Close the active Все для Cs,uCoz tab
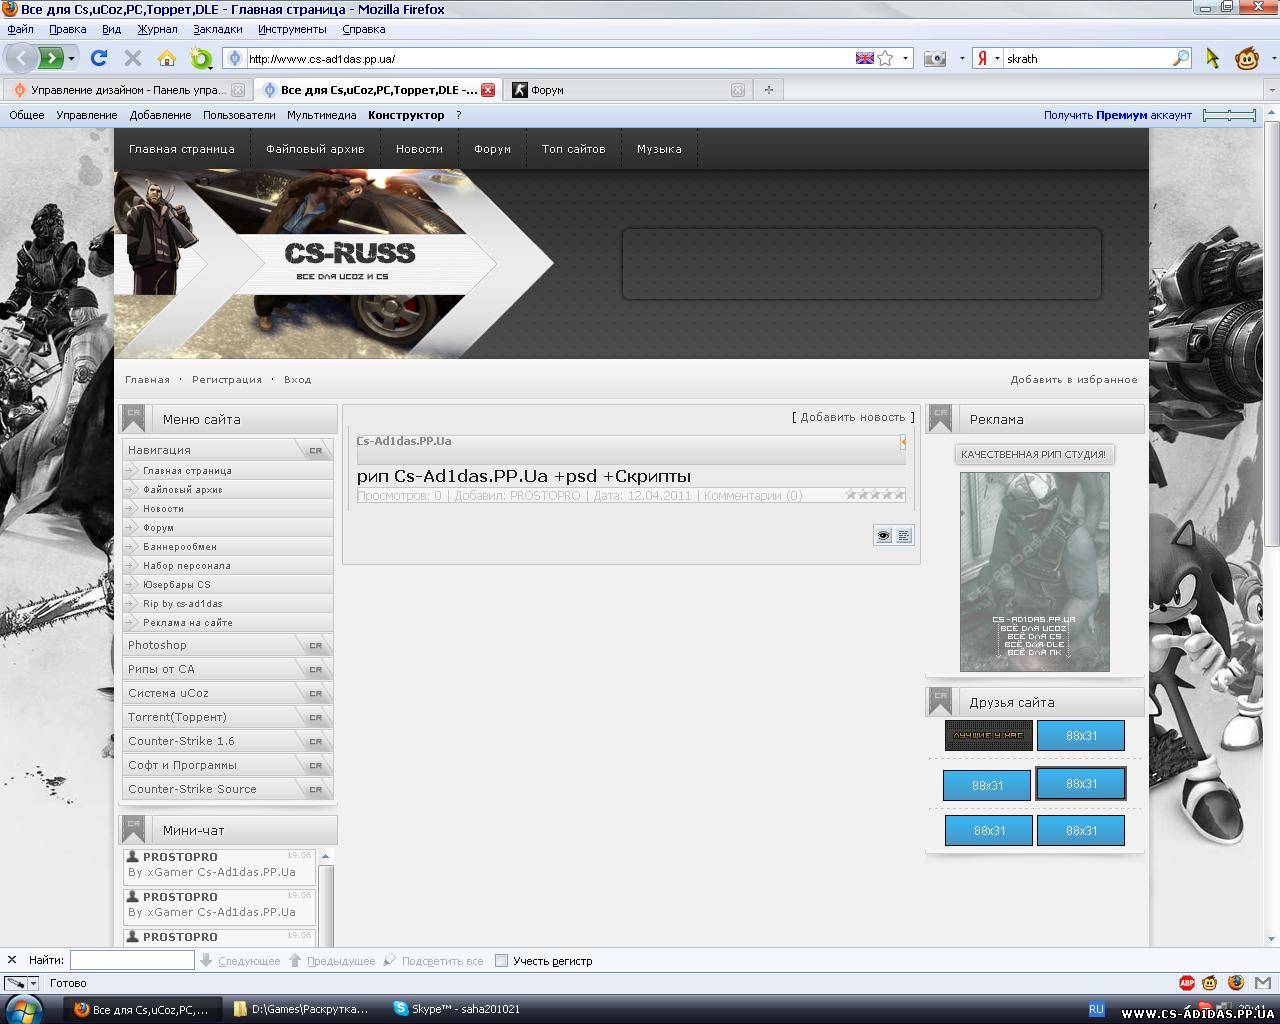The image size is (1280, 1024). (x=488, y=90)
